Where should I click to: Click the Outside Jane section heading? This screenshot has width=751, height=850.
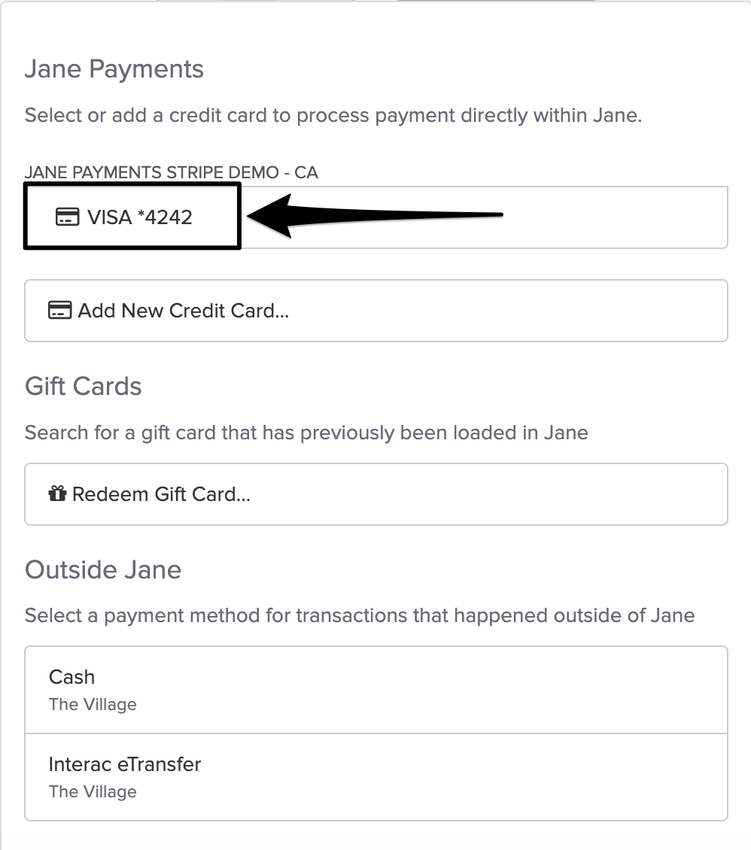pyautogui.click(x=103, y=570)
